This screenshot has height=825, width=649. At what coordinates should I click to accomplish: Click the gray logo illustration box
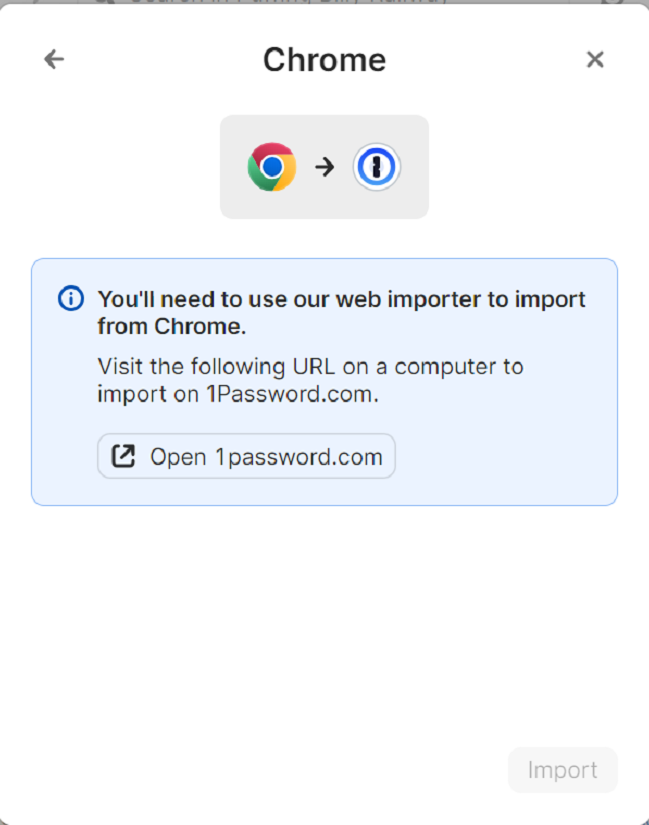[x=324, y=167]
